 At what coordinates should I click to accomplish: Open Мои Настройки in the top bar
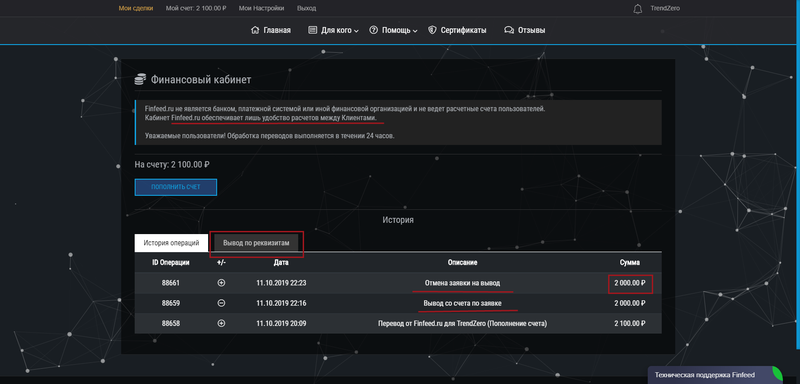click(x=261, y=8)
